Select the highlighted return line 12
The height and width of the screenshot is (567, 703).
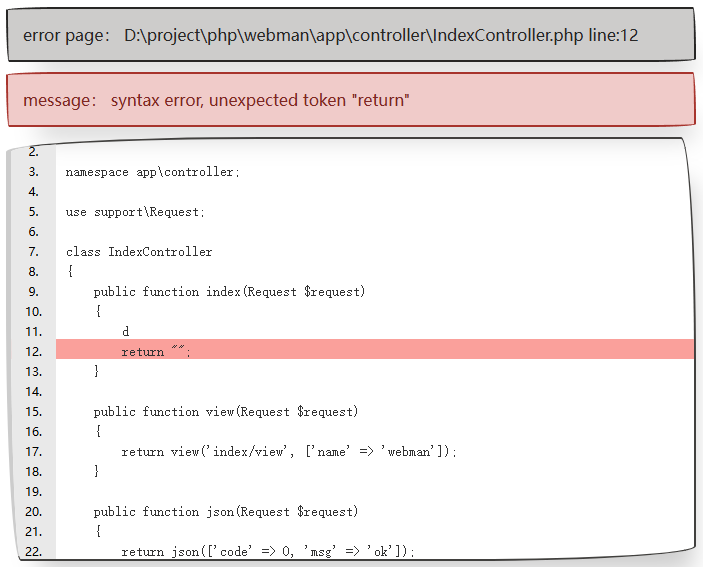(x=155, y=351)
